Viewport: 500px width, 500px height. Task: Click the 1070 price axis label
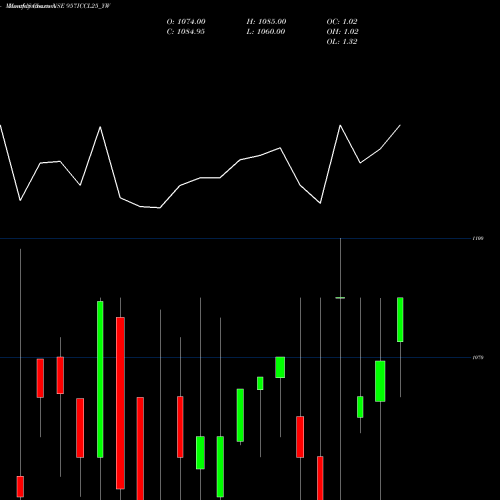pos(478,357)
